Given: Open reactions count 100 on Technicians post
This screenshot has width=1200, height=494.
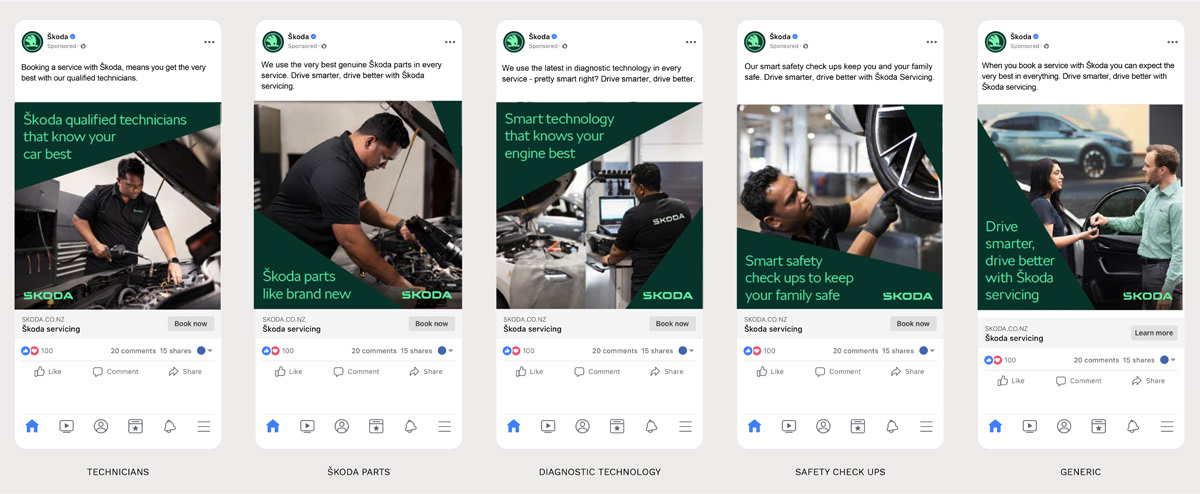Looking at the screenshot, I should 37,351.
